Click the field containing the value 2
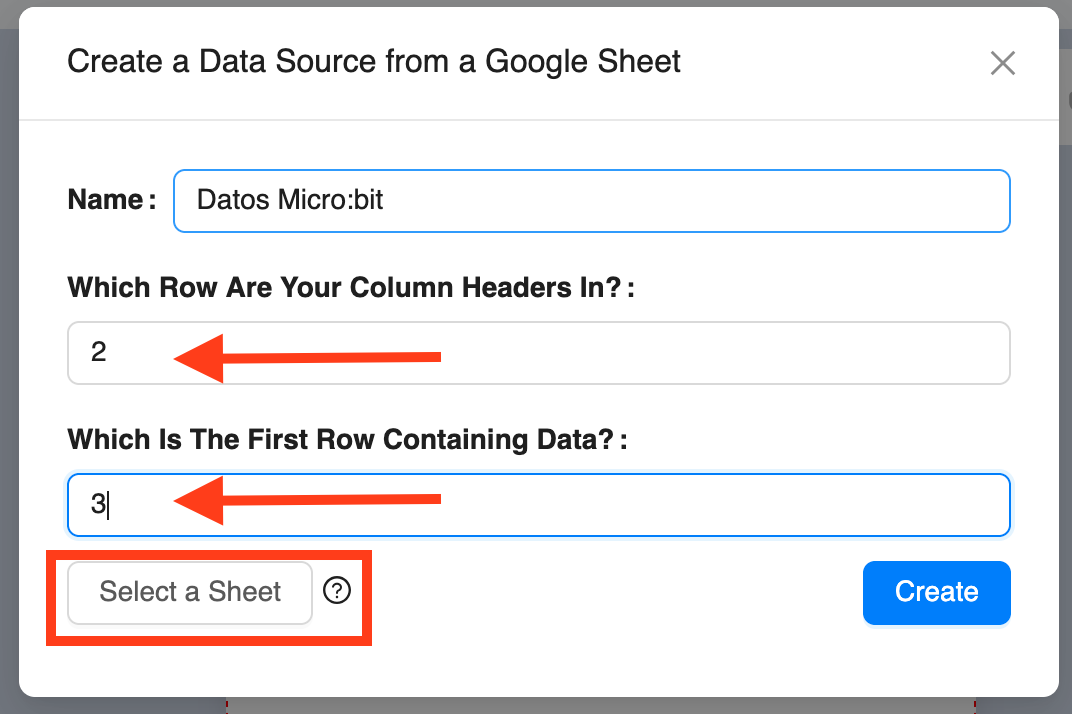Image resolution: width=1072 pixels, height=714 pixels. [539, 352]
